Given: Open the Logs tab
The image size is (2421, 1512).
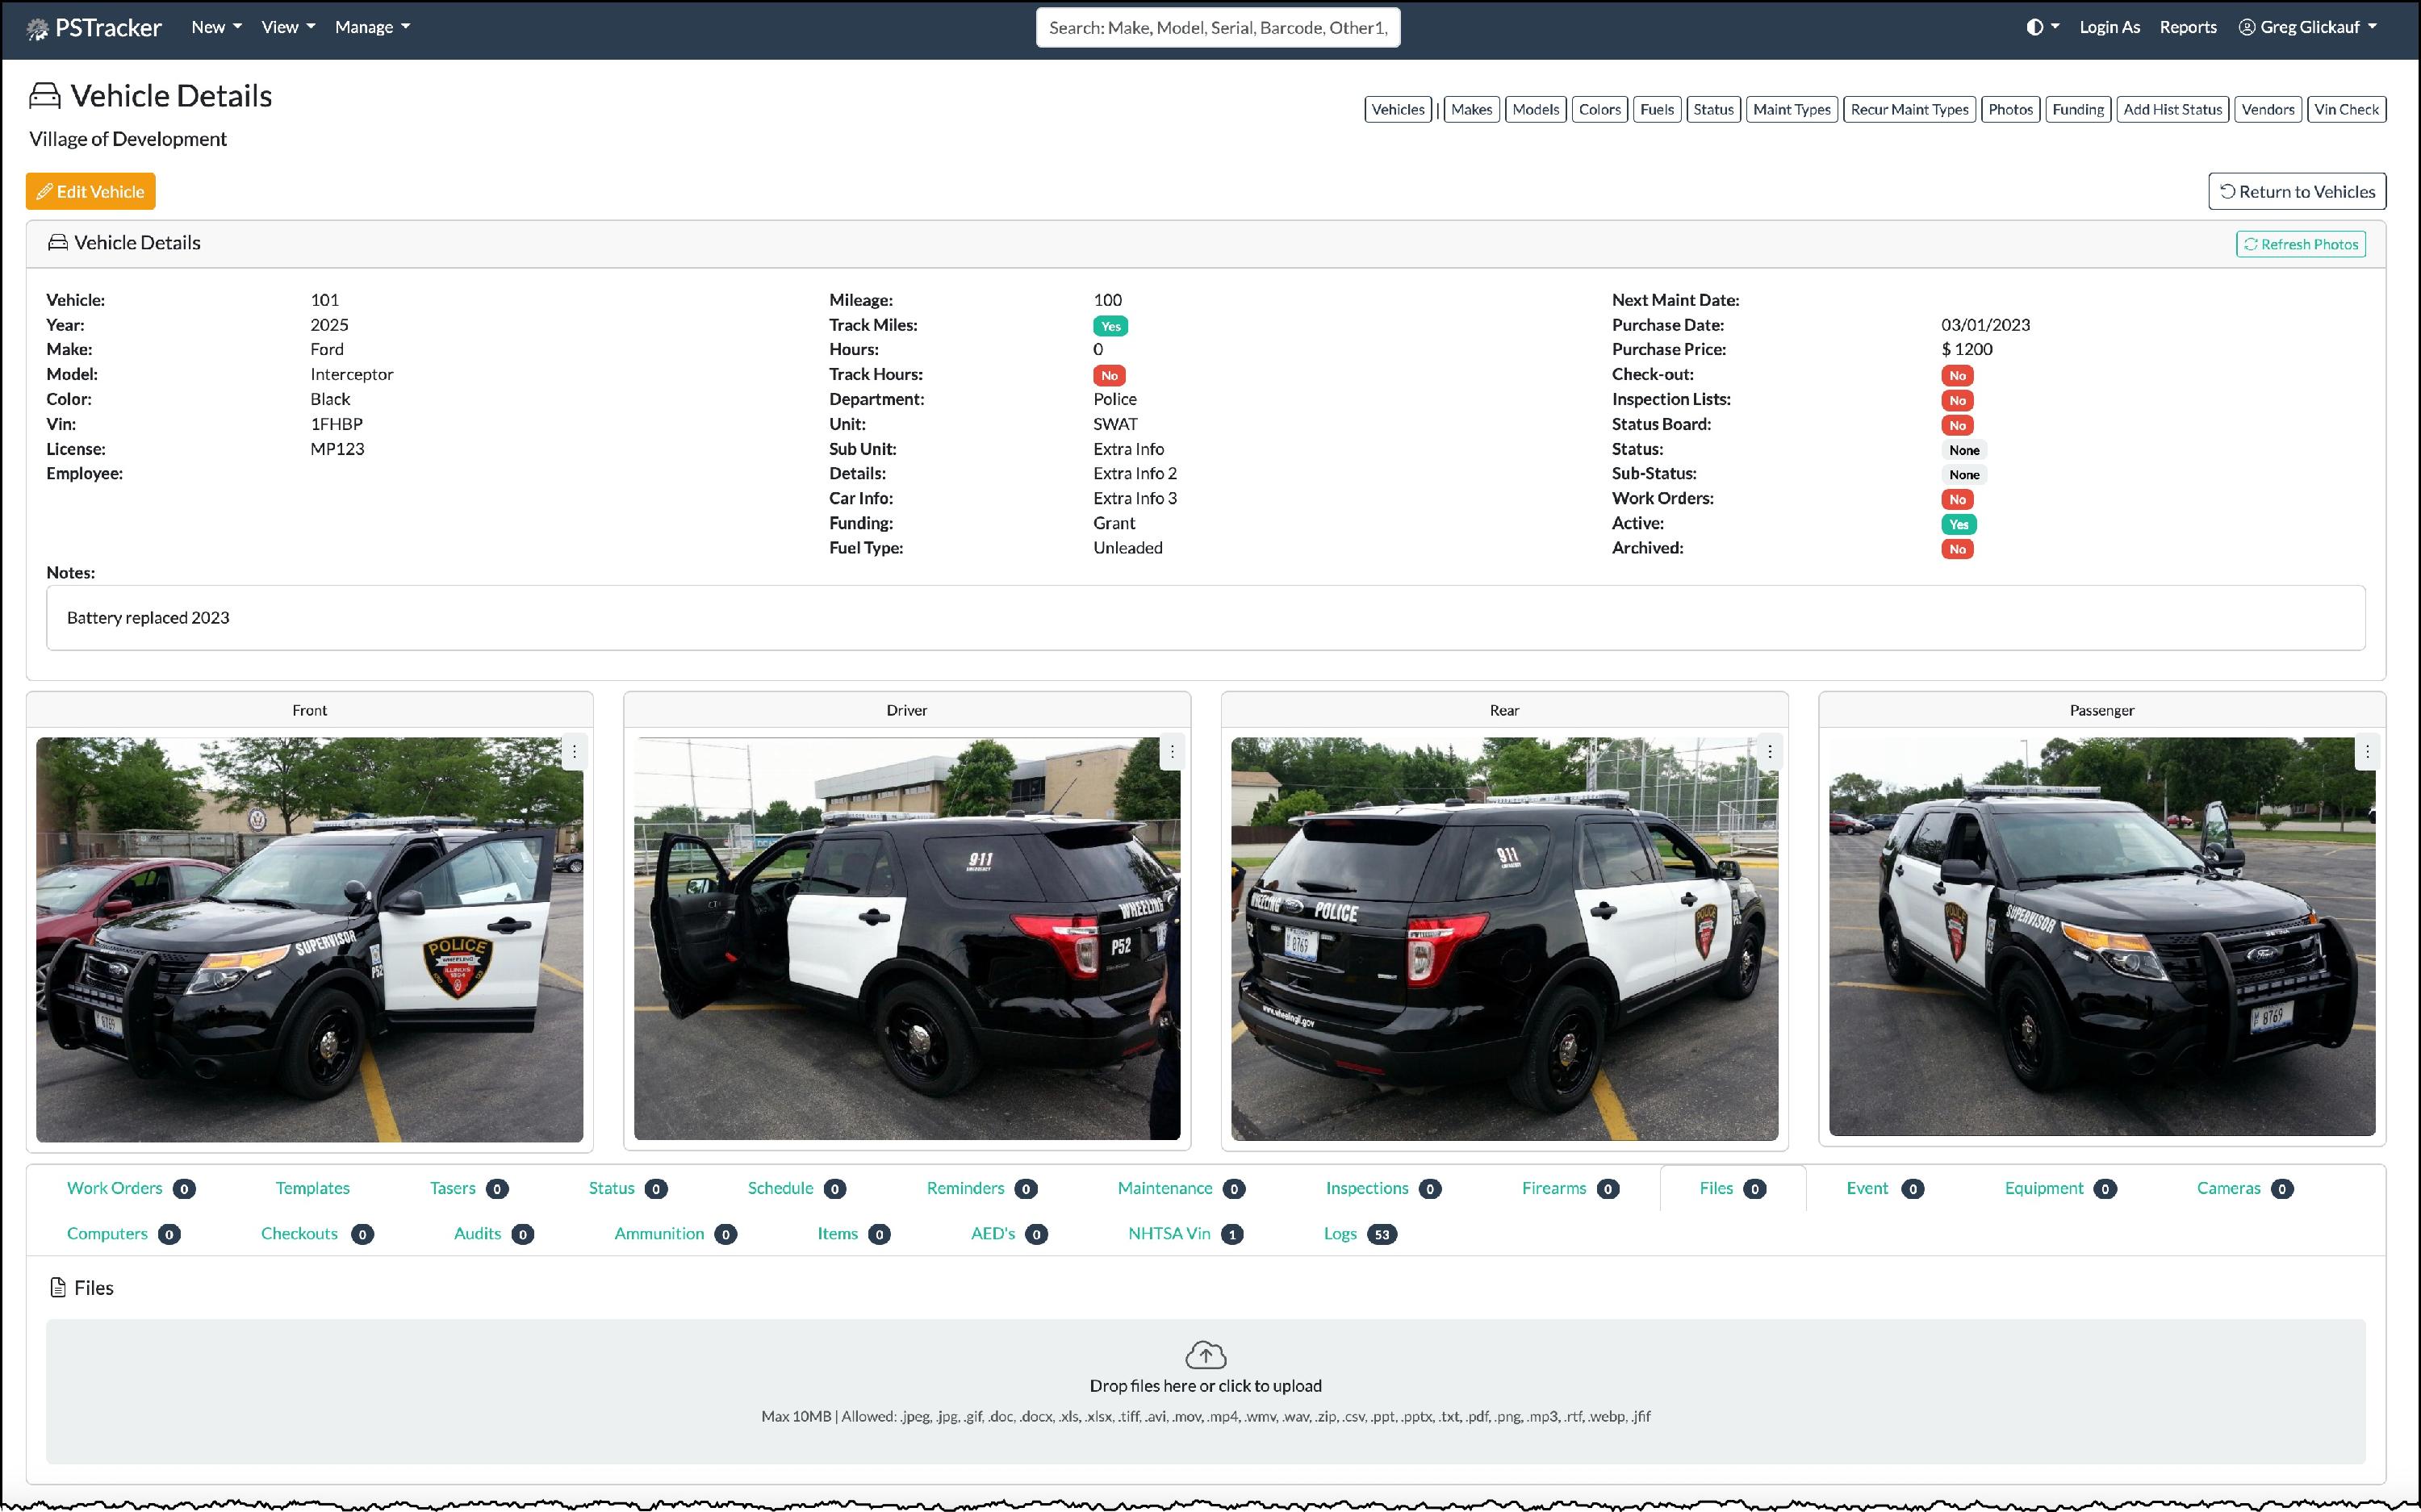Looking at the screenshot, I should [1340, 1233].
